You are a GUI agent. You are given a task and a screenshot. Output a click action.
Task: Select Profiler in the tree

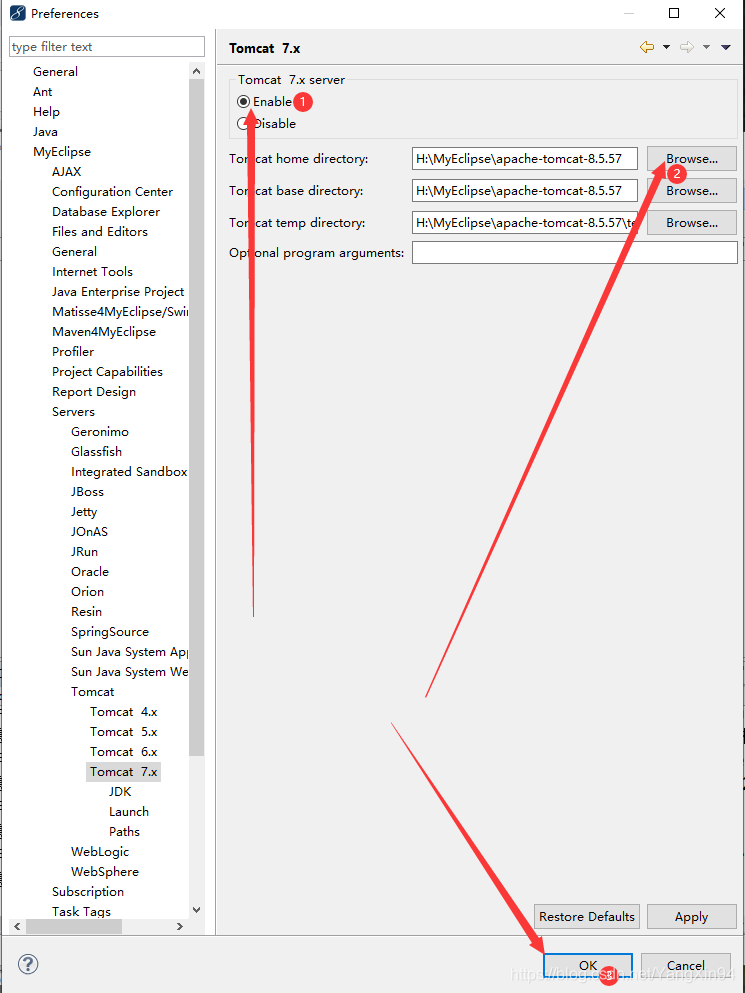pos(73,351)
